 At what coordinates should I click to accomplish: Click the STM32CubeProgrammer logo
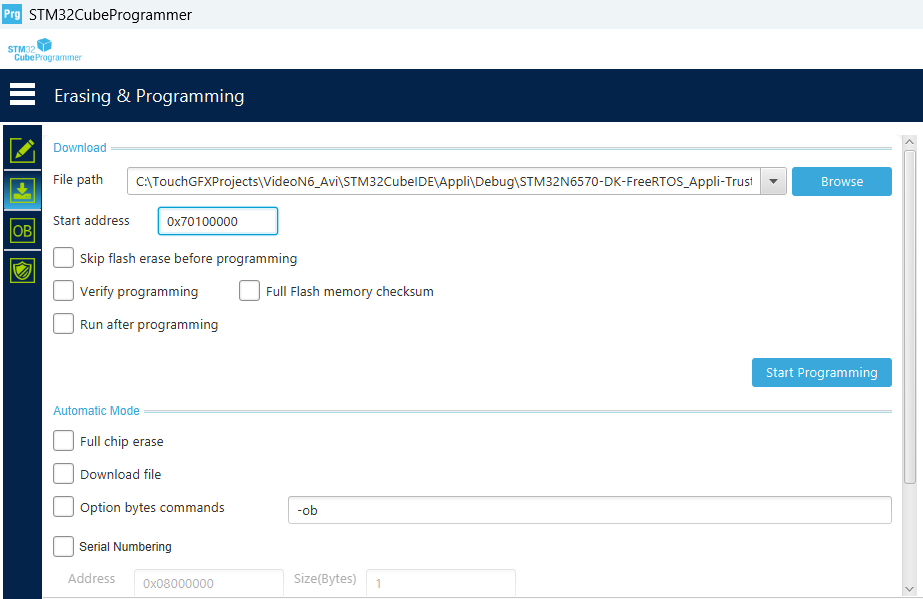click(x=45, y=51)
